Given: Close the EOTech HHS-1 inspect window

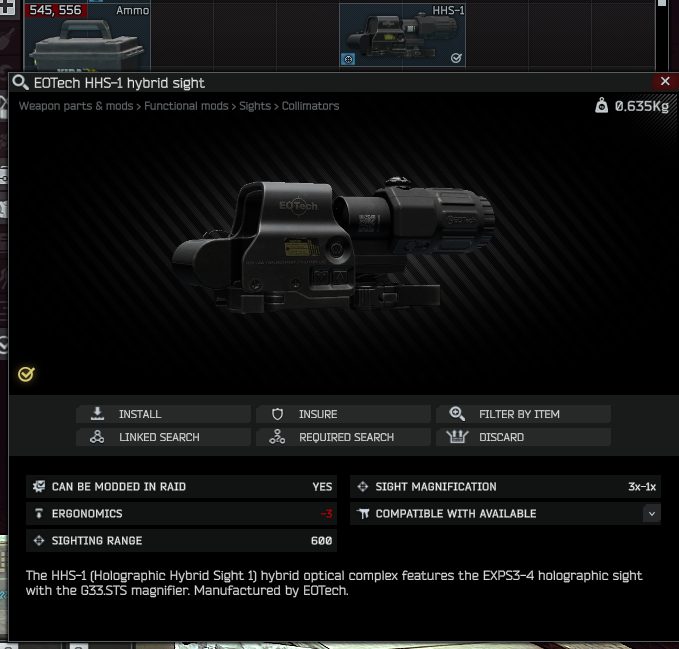Looking at the screenshot, I should [665, 81].
